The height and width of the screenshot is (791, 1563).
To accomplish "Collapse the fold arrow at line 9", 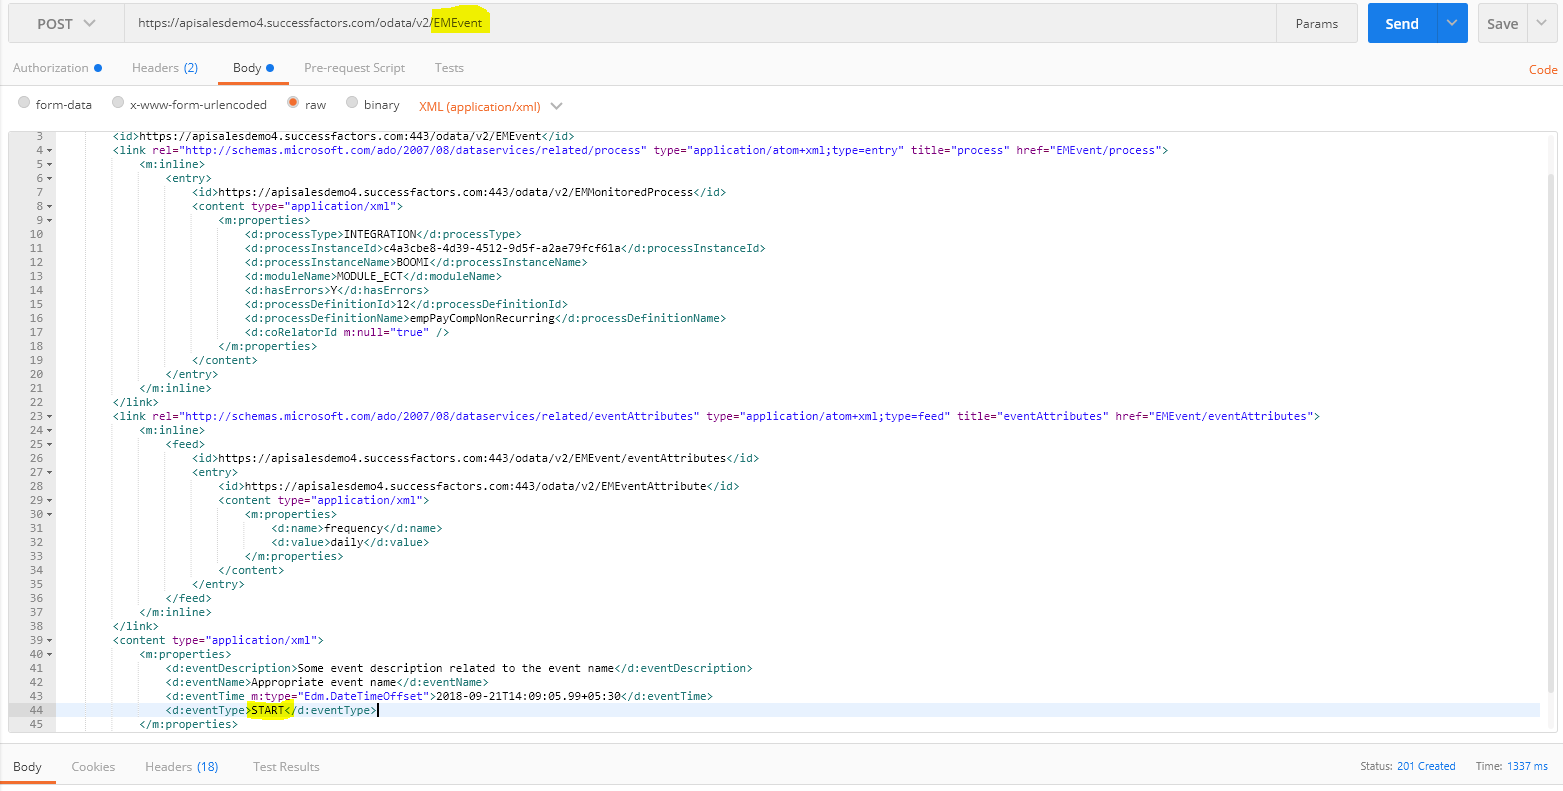I will tap(50, 220).
